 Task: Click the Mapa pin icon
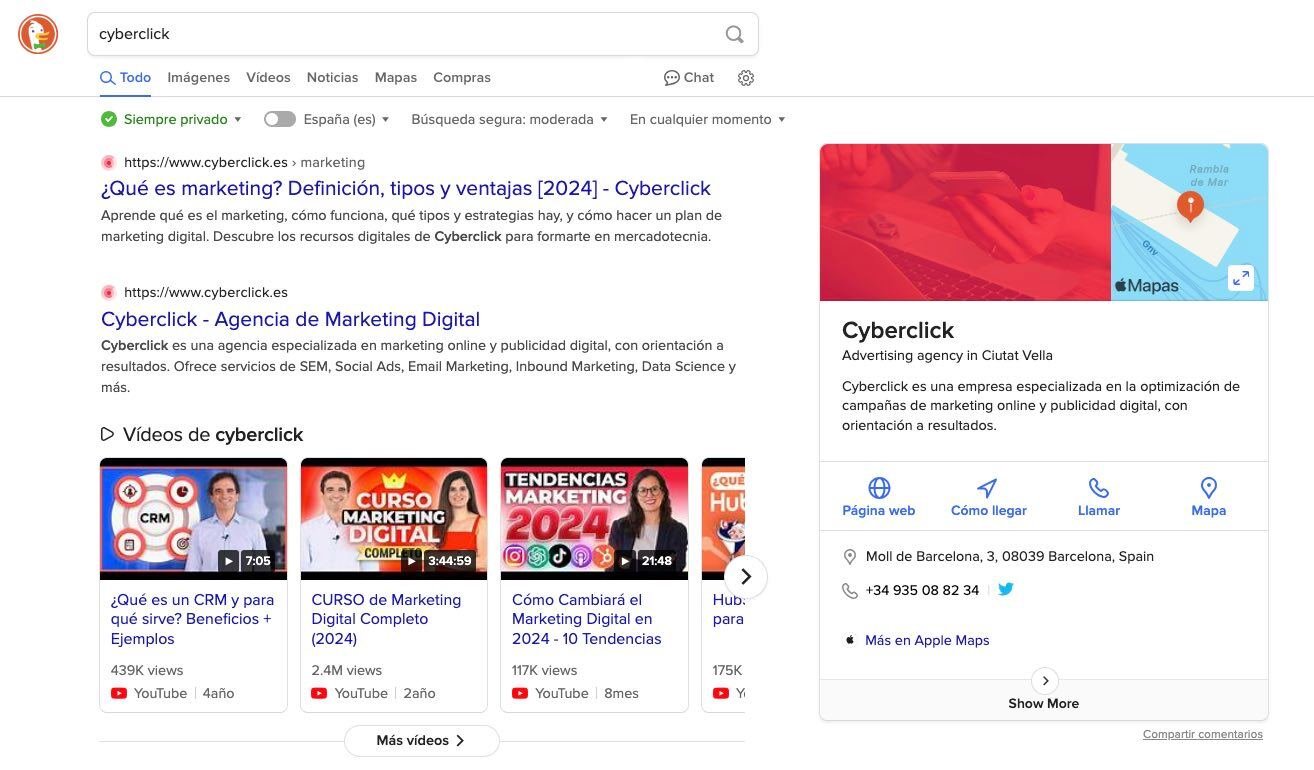(1209, 488)
